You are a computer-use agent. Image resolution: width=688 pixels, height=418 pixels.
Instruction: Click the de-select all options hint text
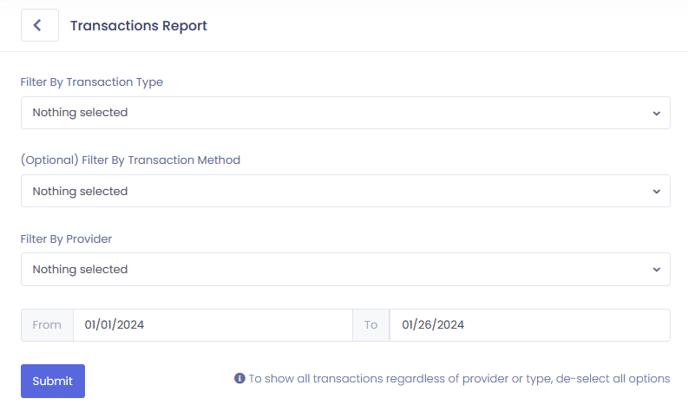click(459, 379)
